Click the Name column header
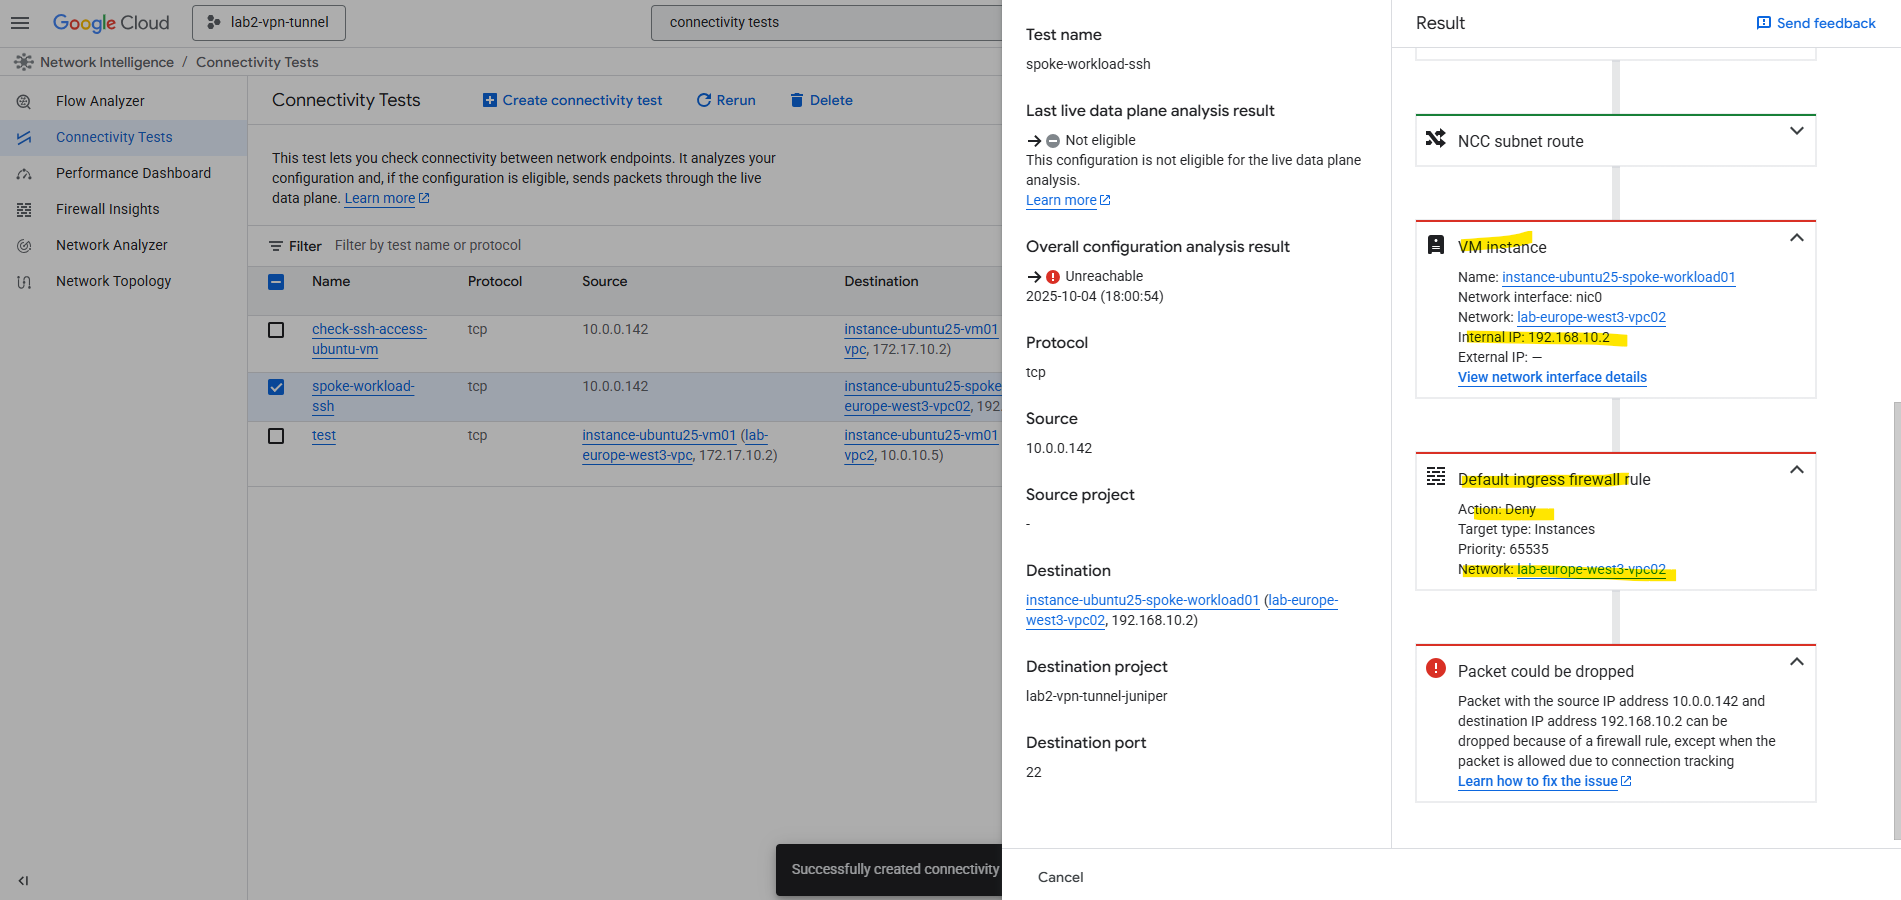Screen dimensions: 1901x900 click(x=331, y=281)
